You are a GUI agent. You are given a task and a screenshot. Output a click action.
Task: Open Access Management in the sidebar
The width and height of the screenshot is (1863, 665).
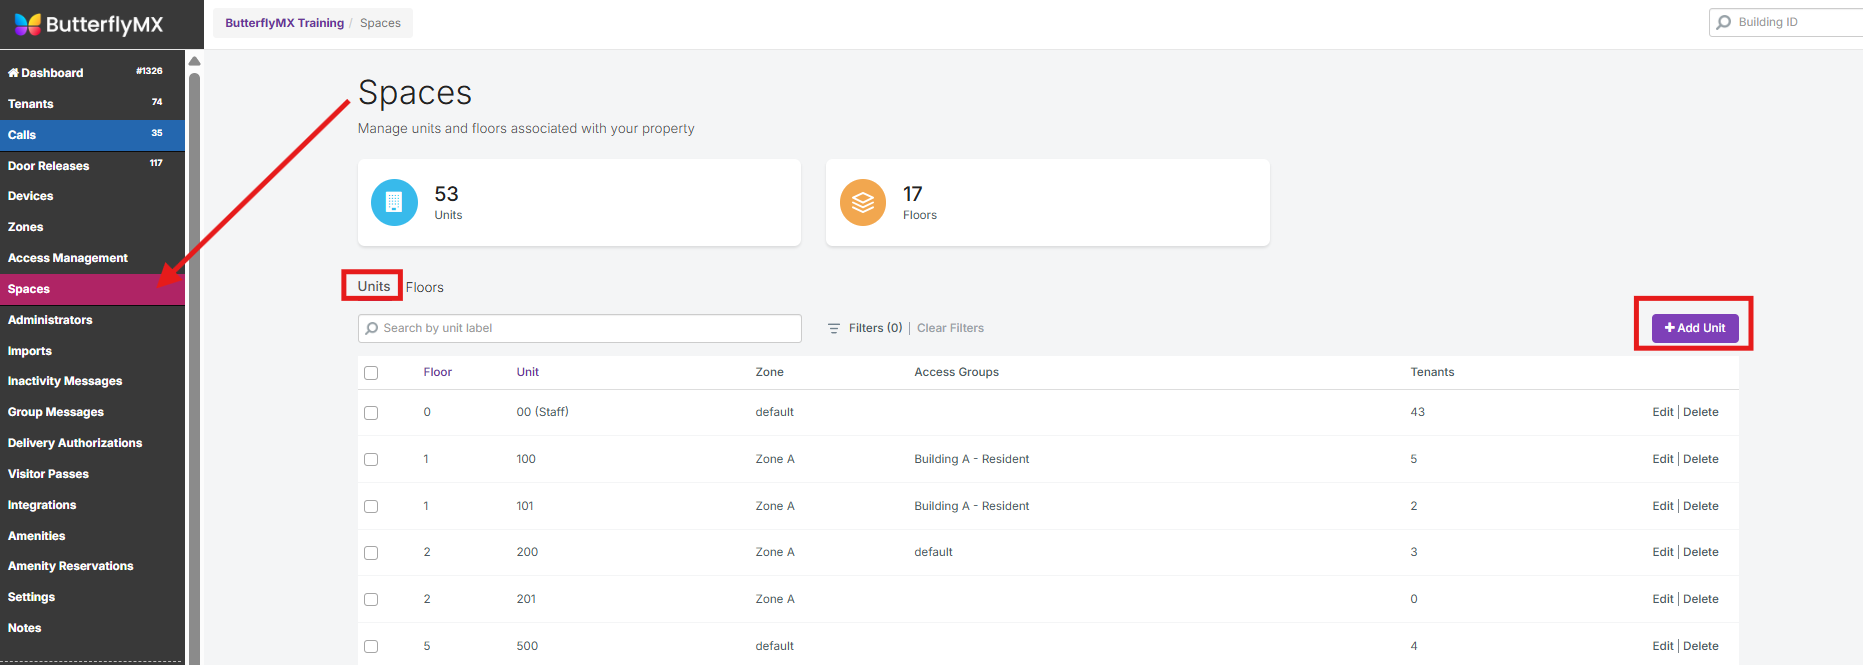(68, 258)
